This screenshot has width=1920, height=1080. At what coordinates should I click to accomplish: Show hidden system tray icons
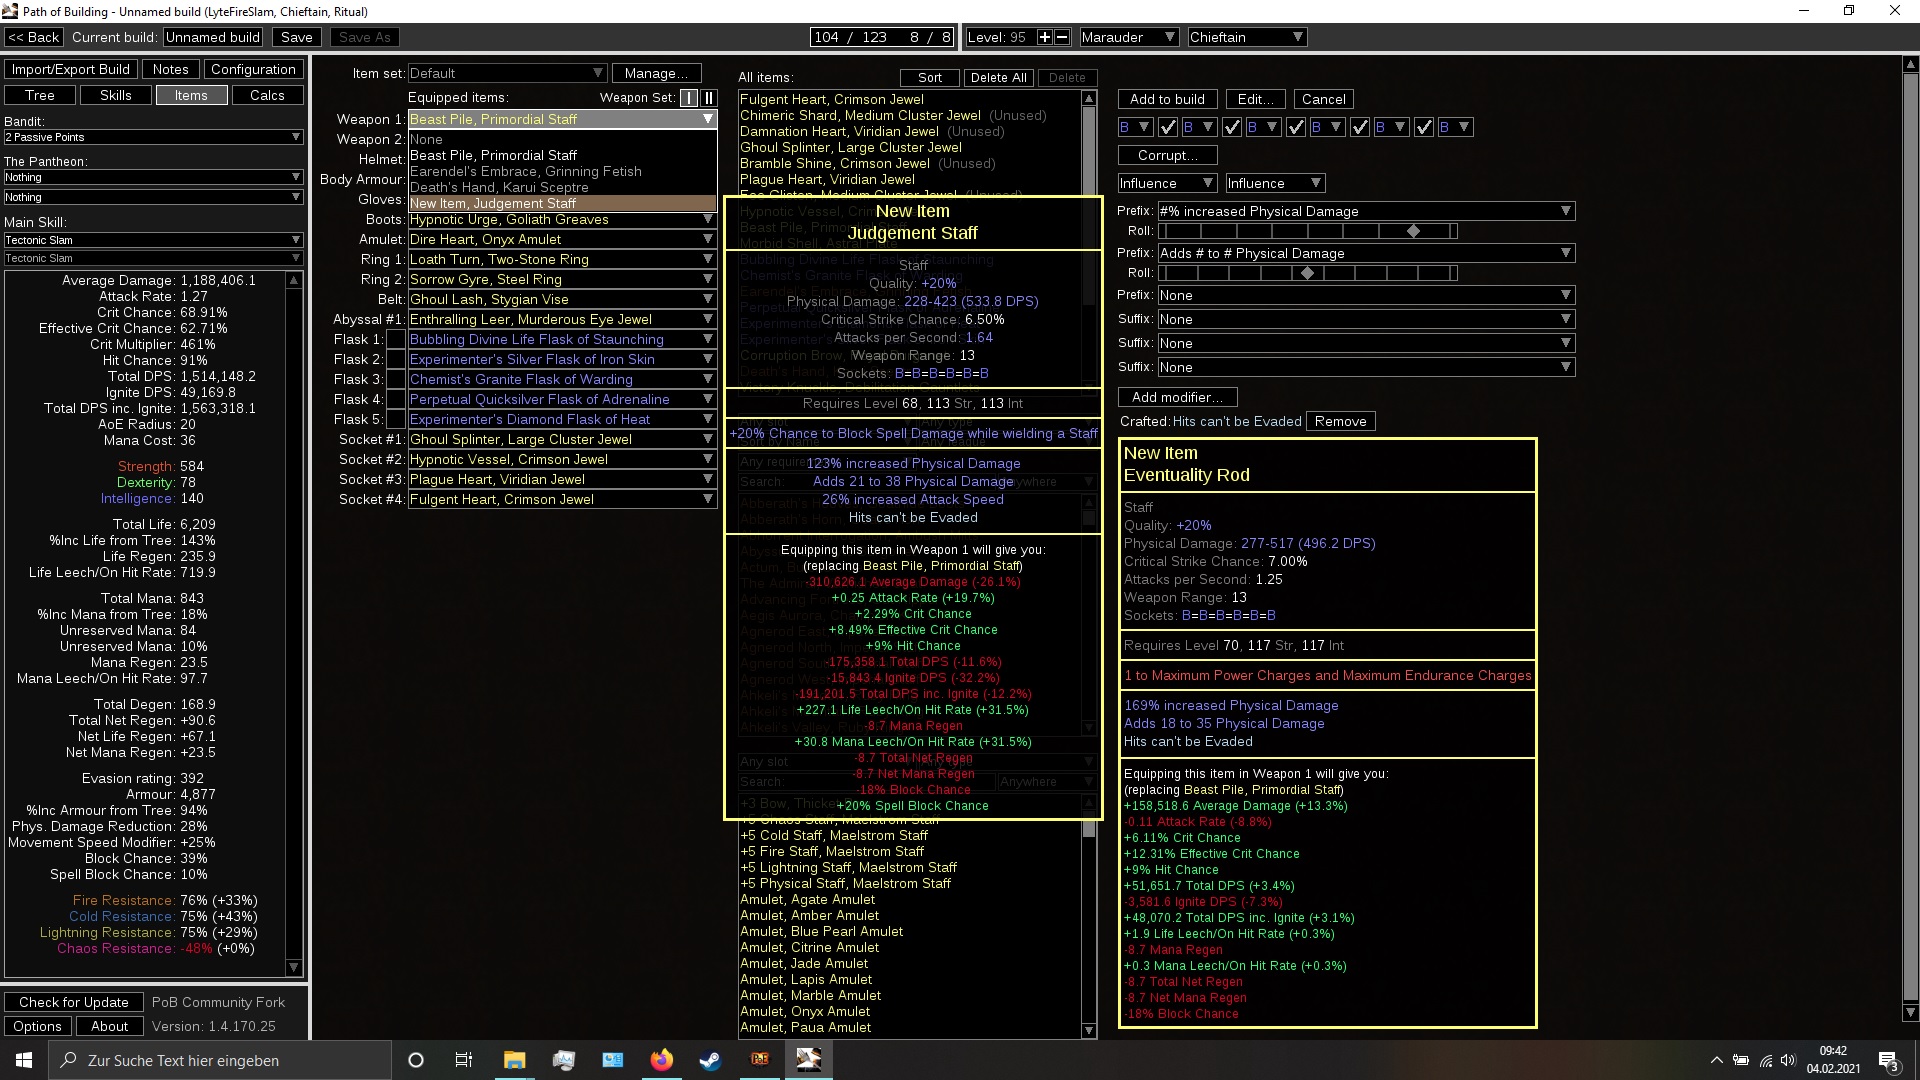[1717, 1060]
